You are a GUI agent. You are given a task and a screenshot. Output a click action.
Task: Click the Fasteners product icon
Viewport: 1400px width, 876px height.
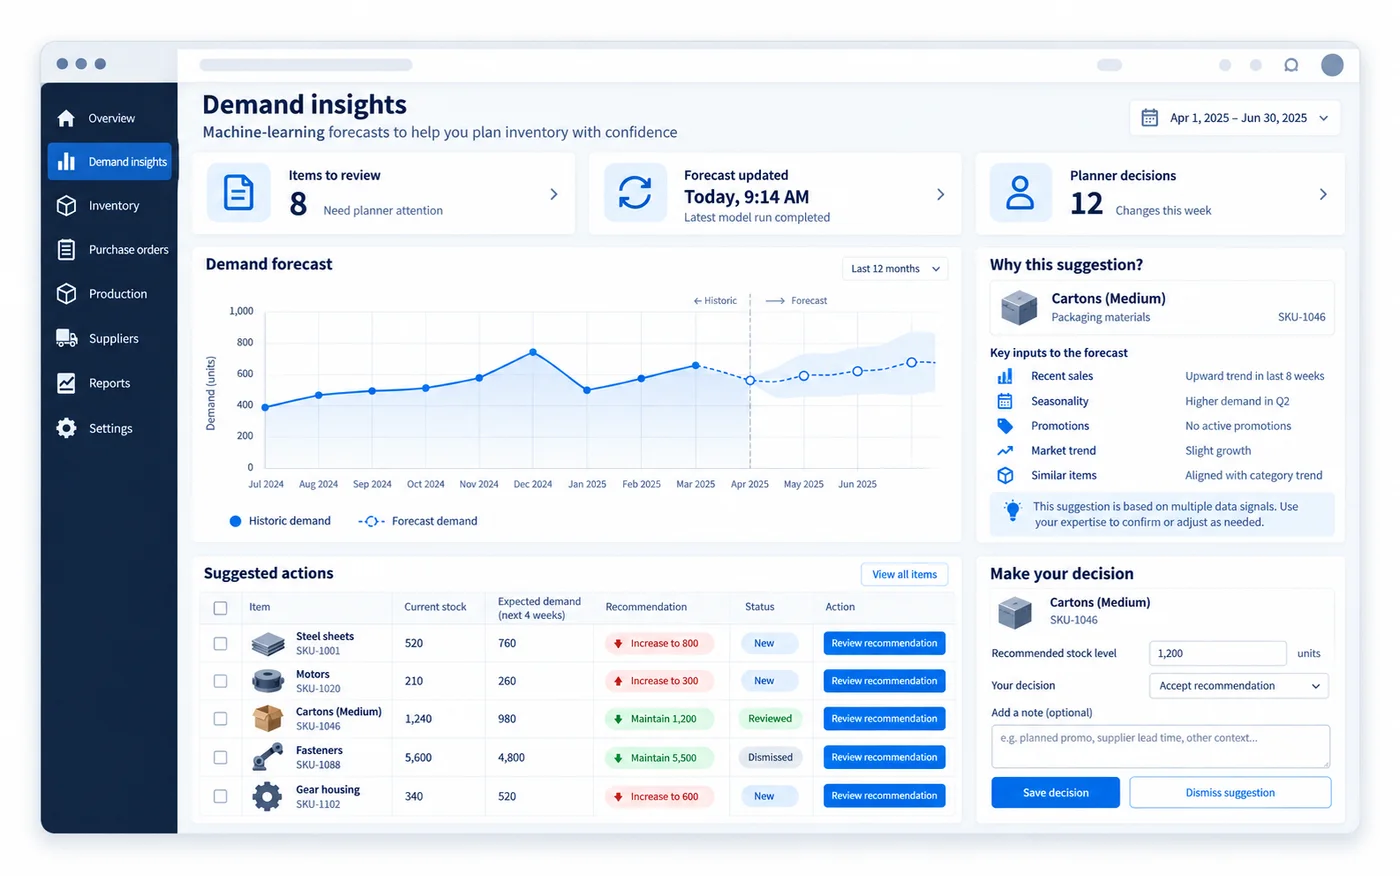(x=268, y=757)
